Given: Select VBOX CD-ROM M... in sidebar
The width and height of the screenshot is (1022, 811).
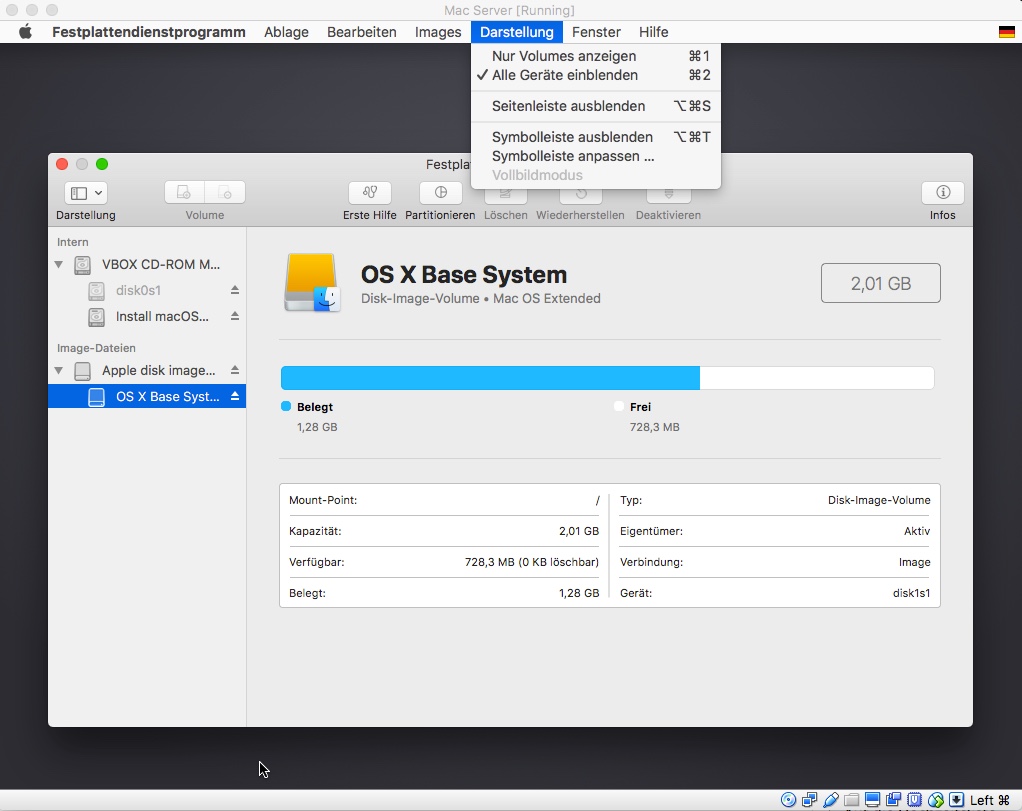Looking at the screenshot, I should [x=147, y=265].
